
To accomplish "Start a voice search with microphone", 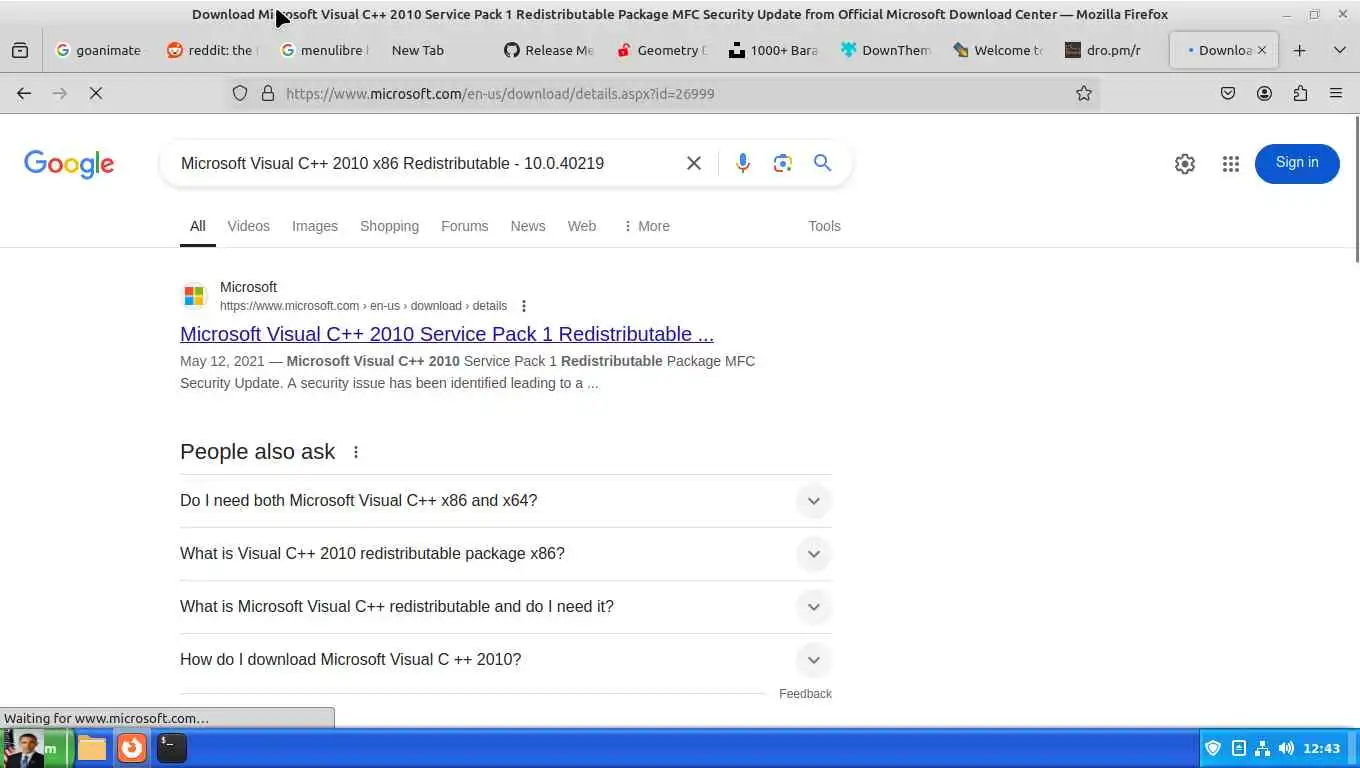I will point(742,163).
